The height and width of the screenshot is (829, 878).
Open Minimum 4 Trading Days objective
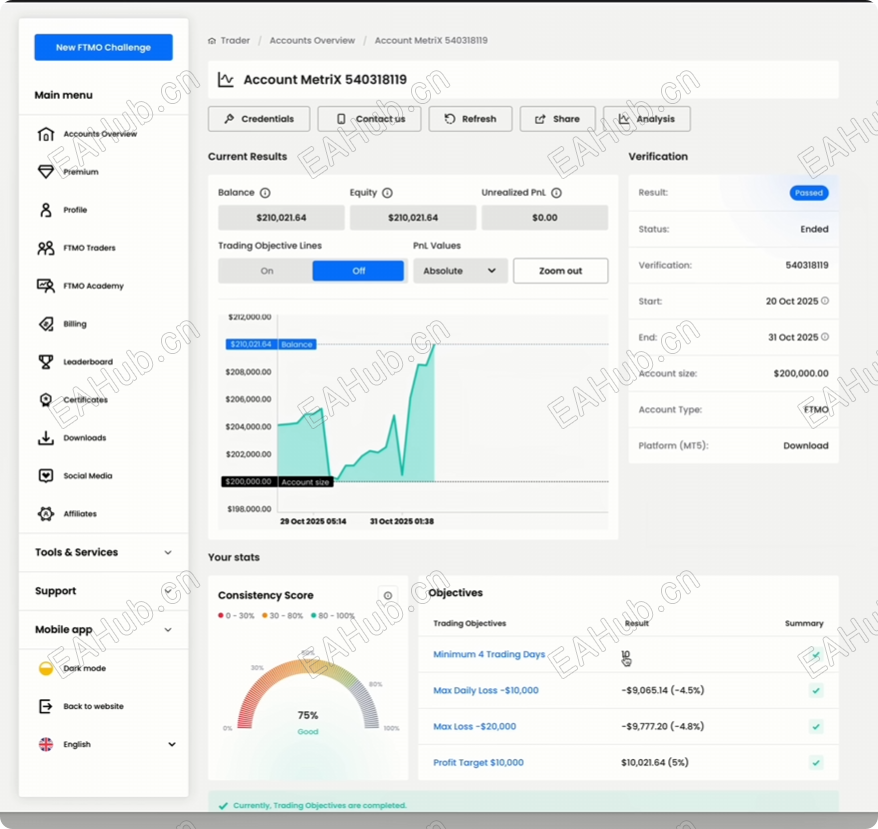point(489,654)
